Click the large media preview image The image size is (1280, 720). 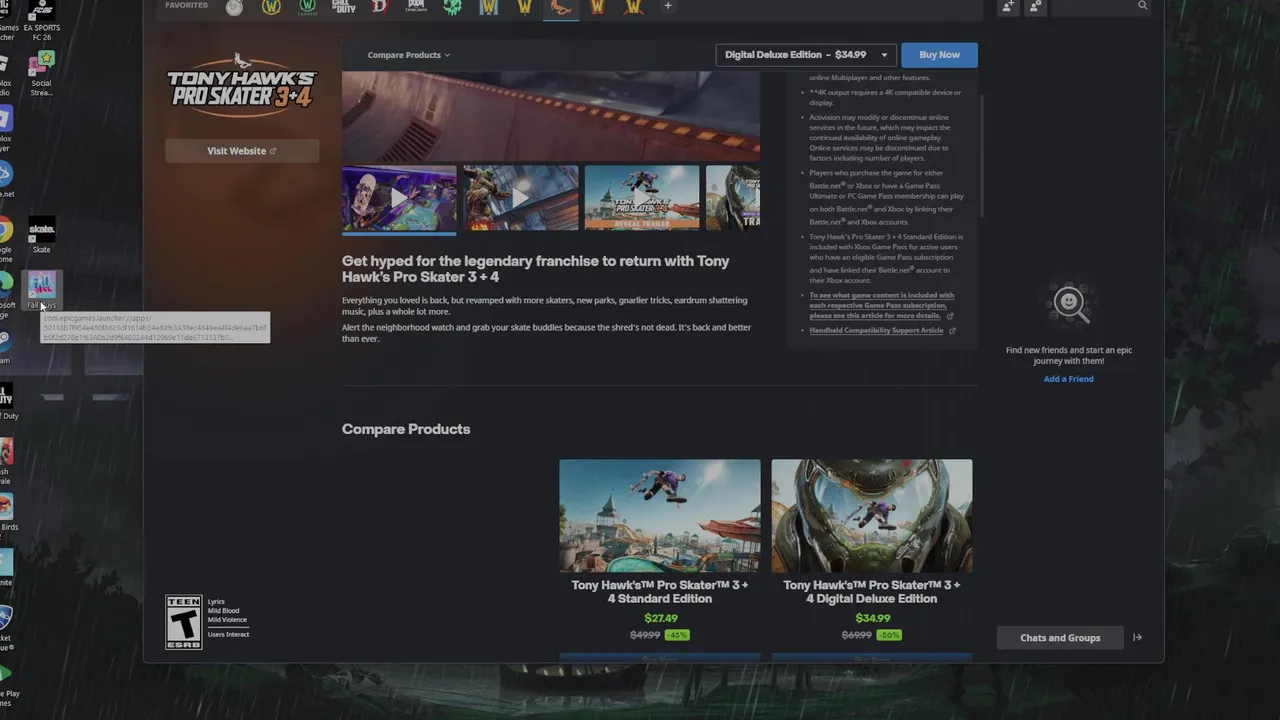(551, 114)
